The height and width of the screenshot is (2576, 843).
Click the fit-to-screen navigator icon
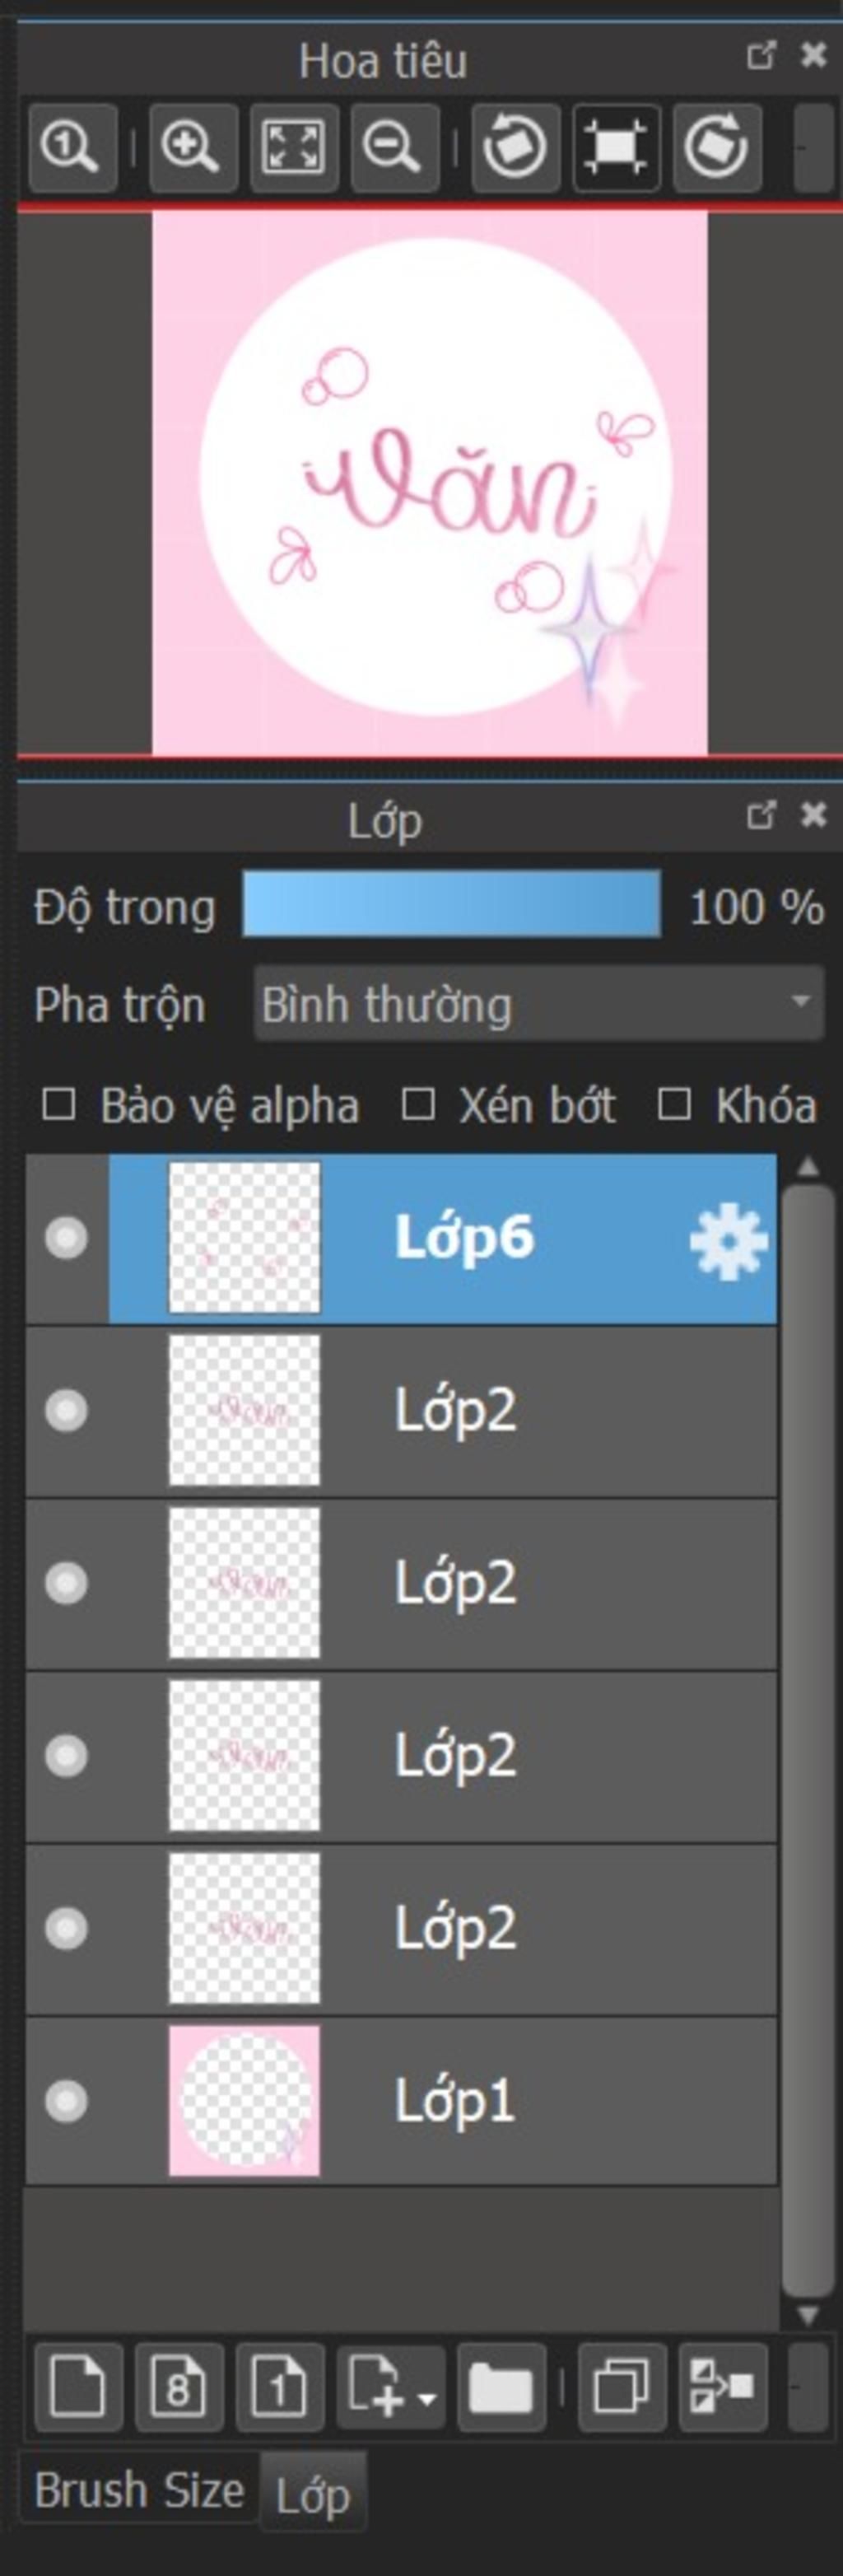point(293,147)
